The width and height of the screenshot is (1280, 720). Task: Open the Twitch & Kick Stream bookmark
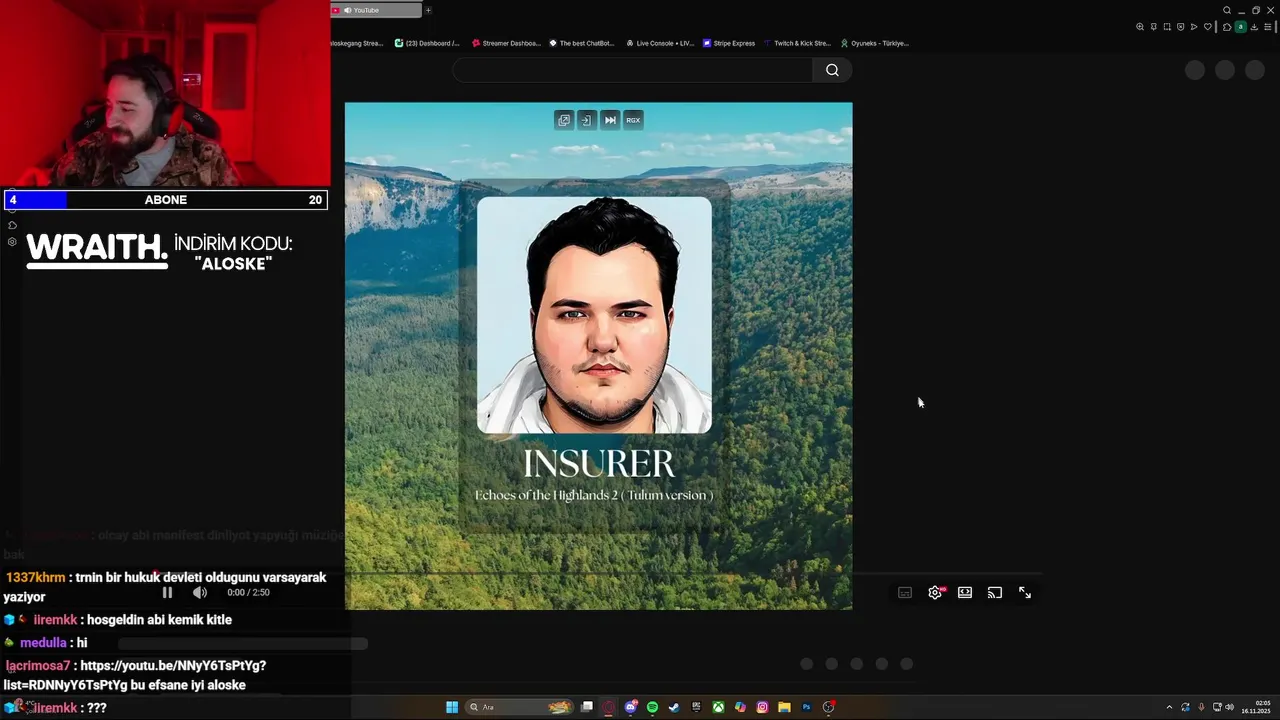click(796, 43)
